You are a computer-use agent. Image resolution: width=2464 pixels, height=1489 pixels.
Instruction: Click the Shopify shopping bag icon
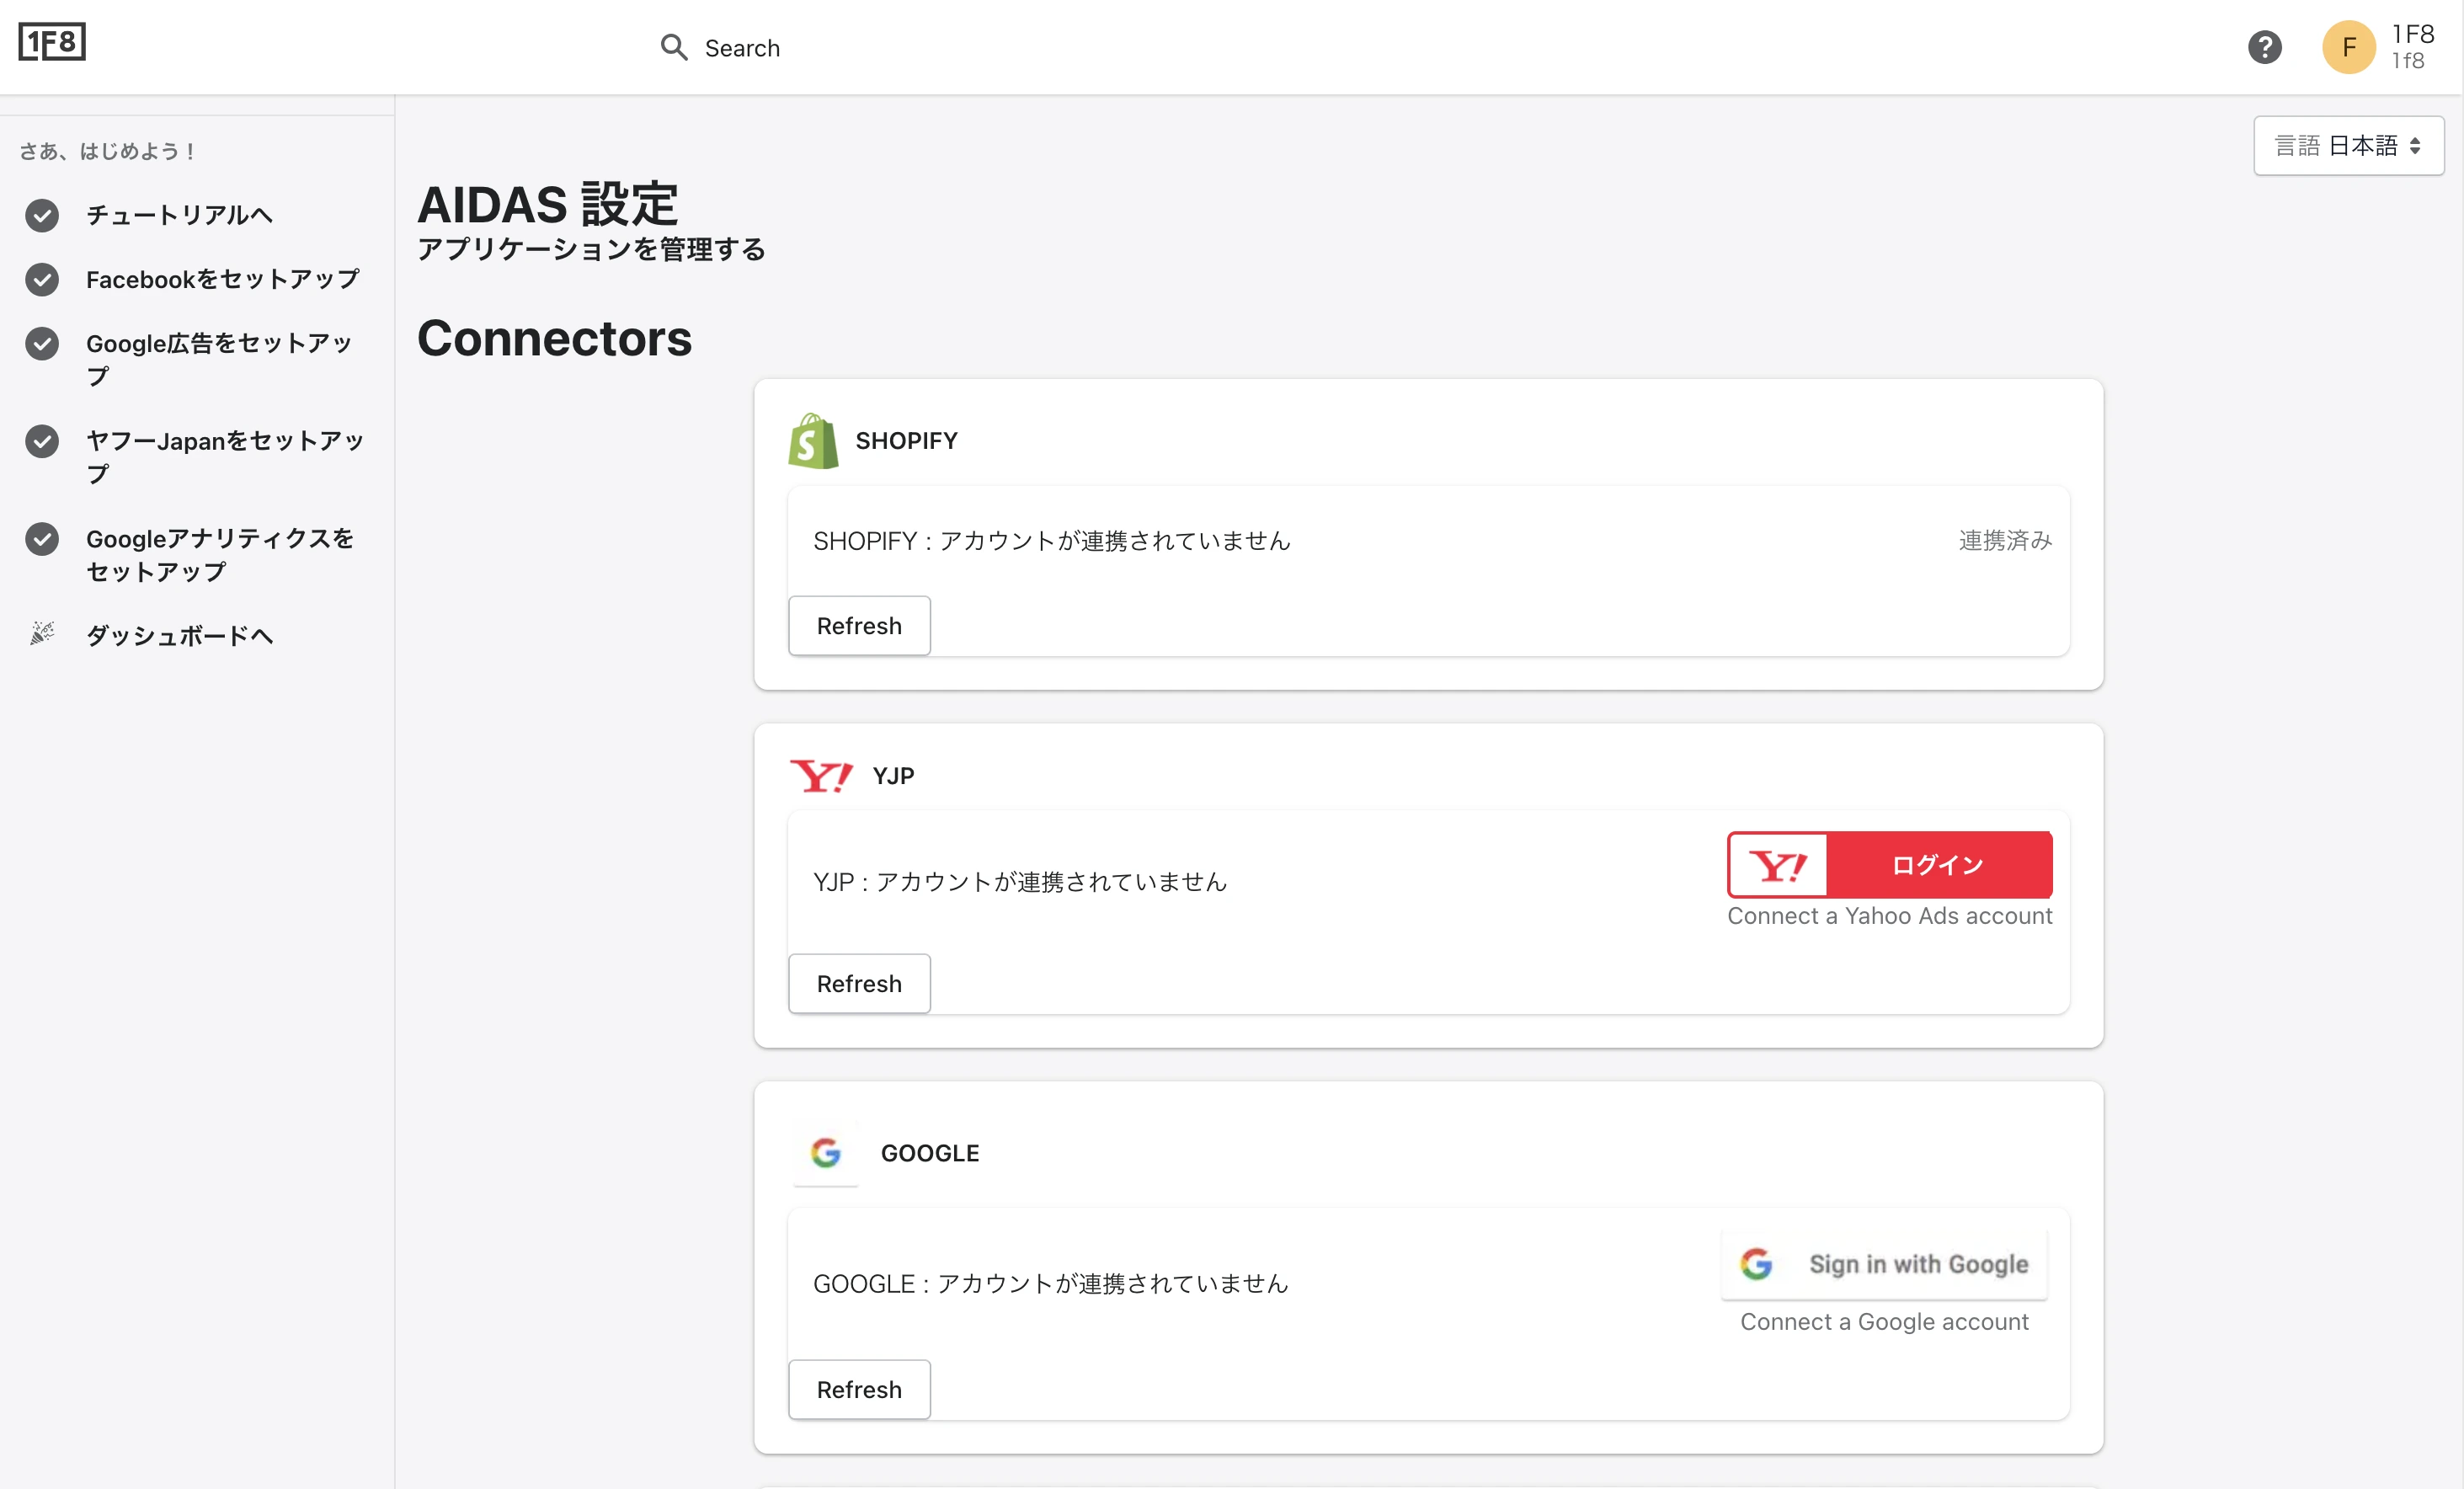click(812, 440)
